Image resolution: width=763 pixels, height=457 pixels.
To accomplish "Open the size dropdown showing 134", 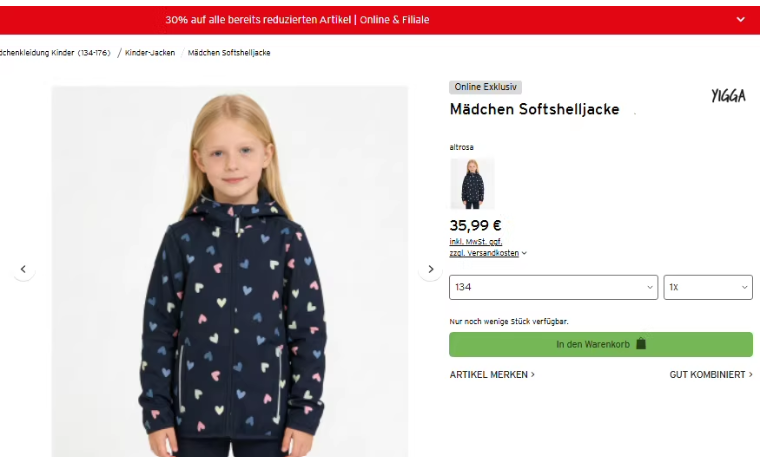I will 553,287.
